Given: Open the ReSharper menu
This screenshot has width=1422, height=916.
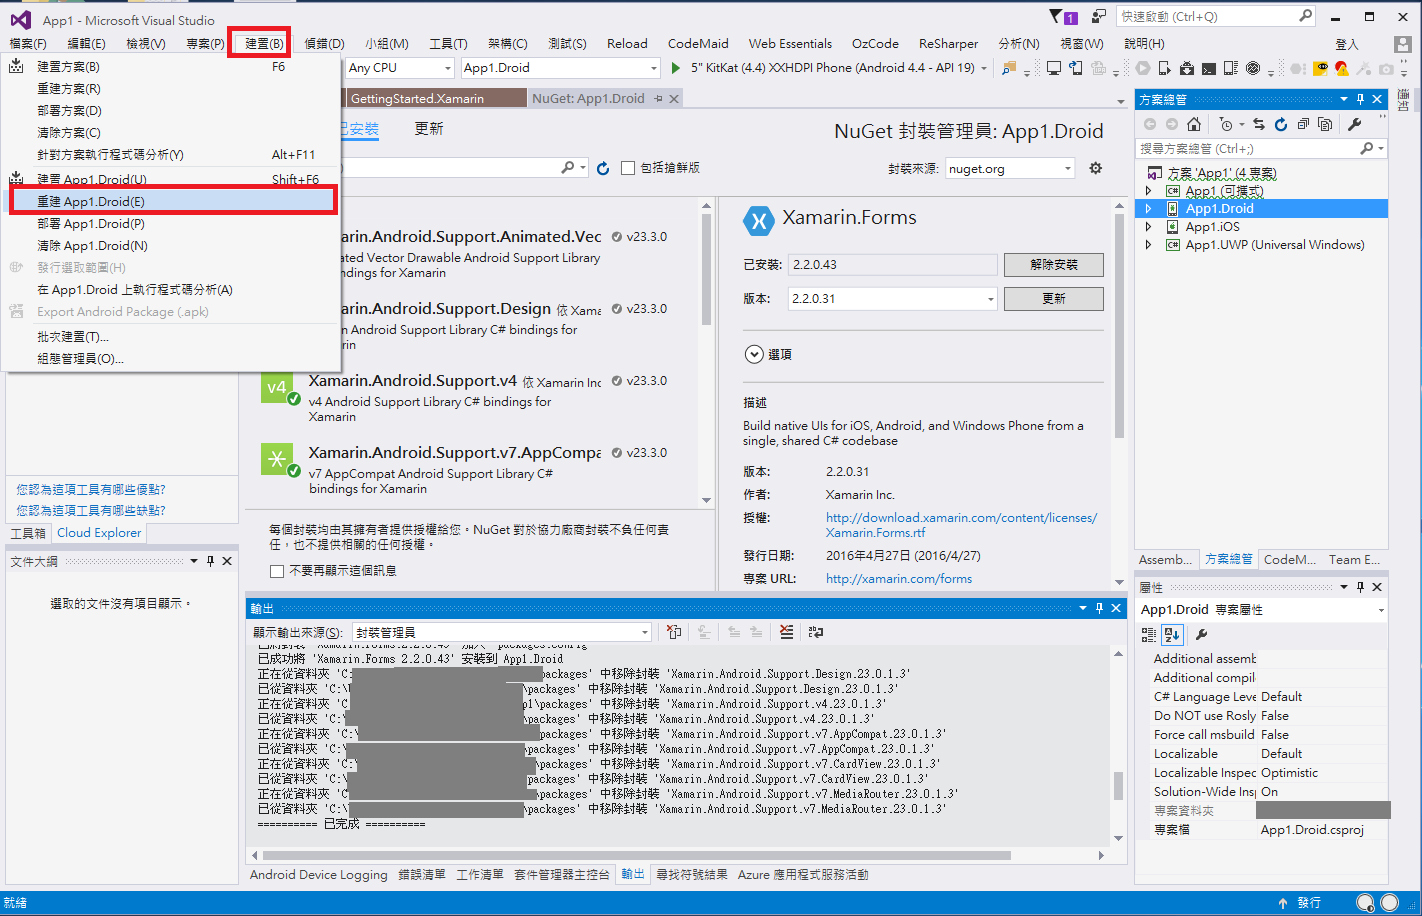Looking at the screenshot, I should 948,44.
